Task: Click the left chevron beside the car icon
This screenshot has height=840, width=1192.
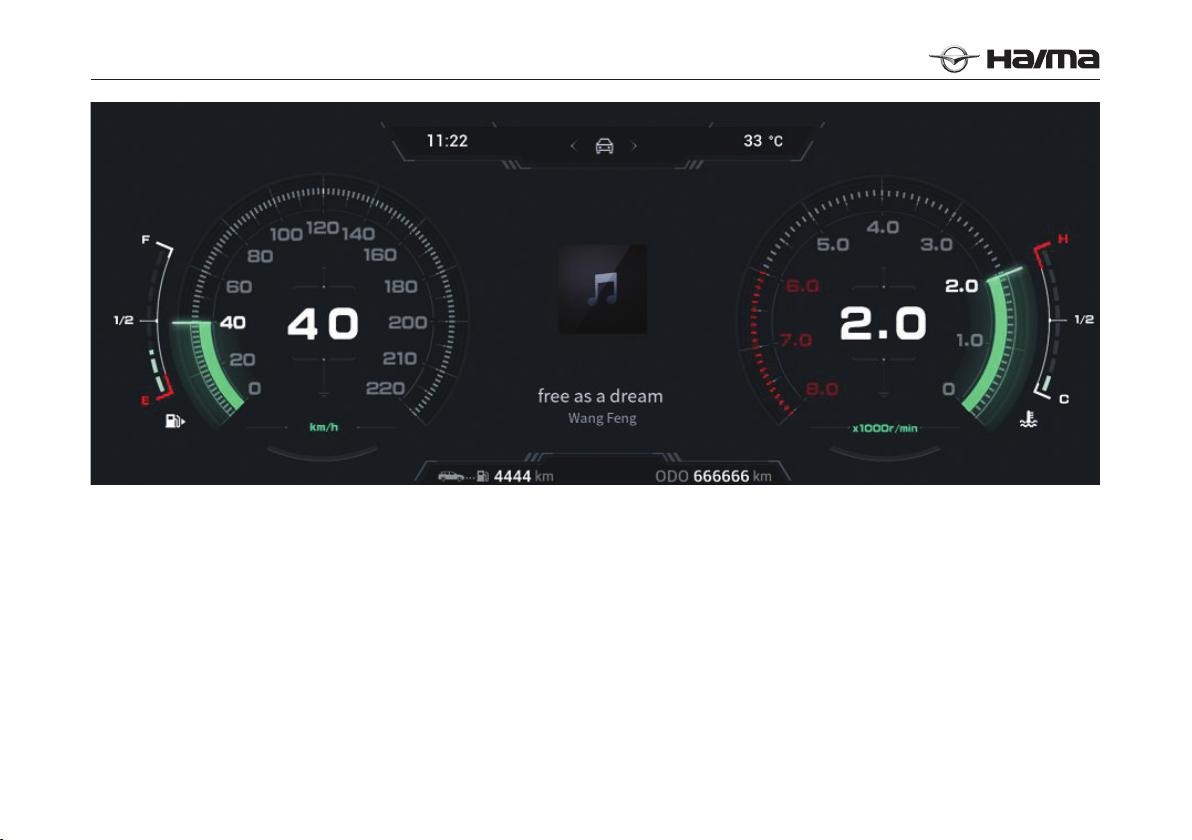Action: (x=573, y=146)
